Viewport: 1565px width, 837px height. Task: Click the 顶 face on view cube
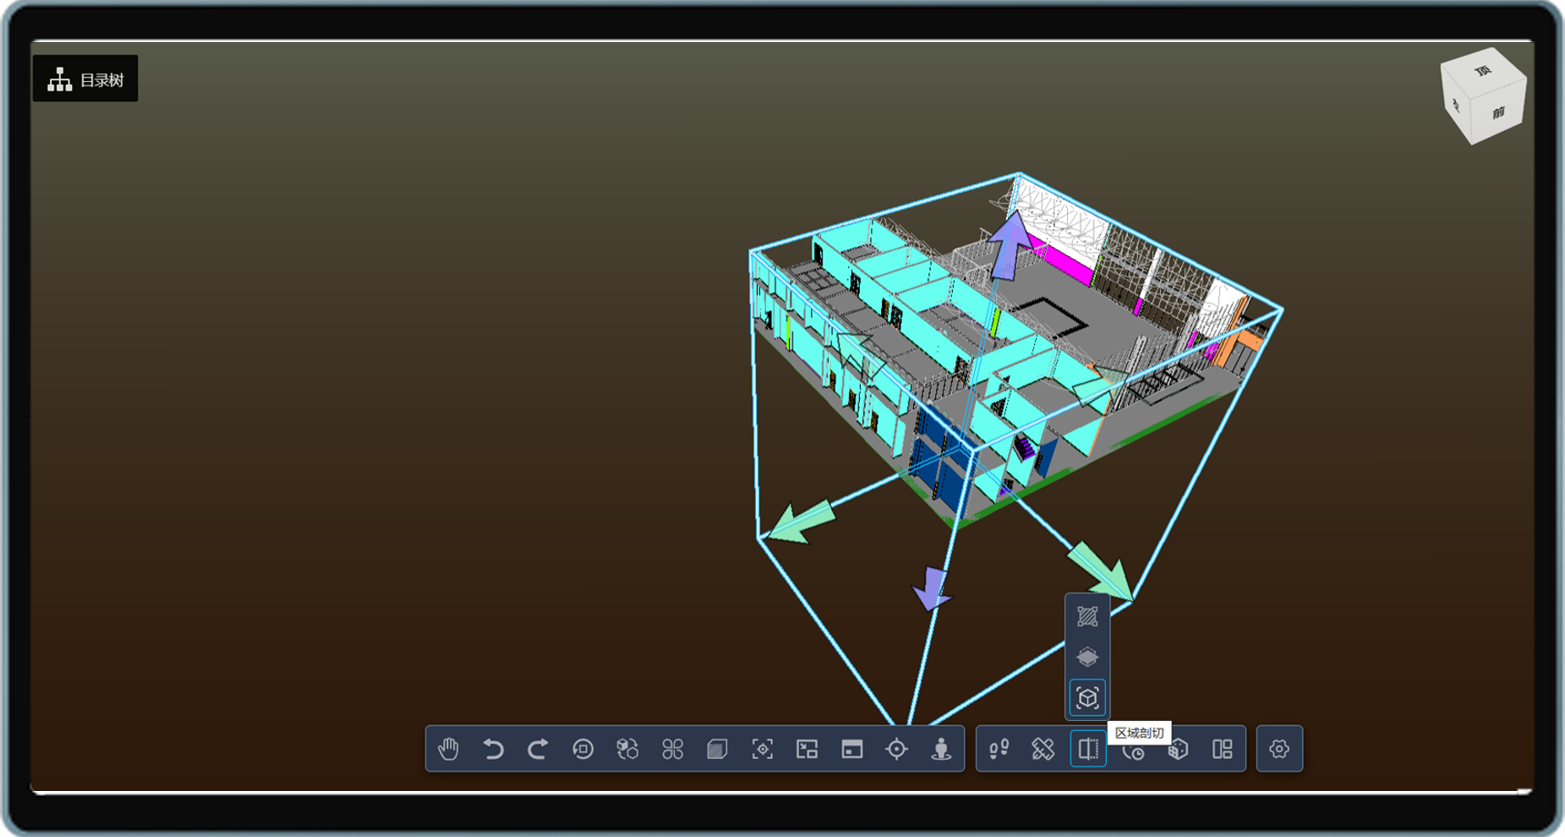[1483, 71]
